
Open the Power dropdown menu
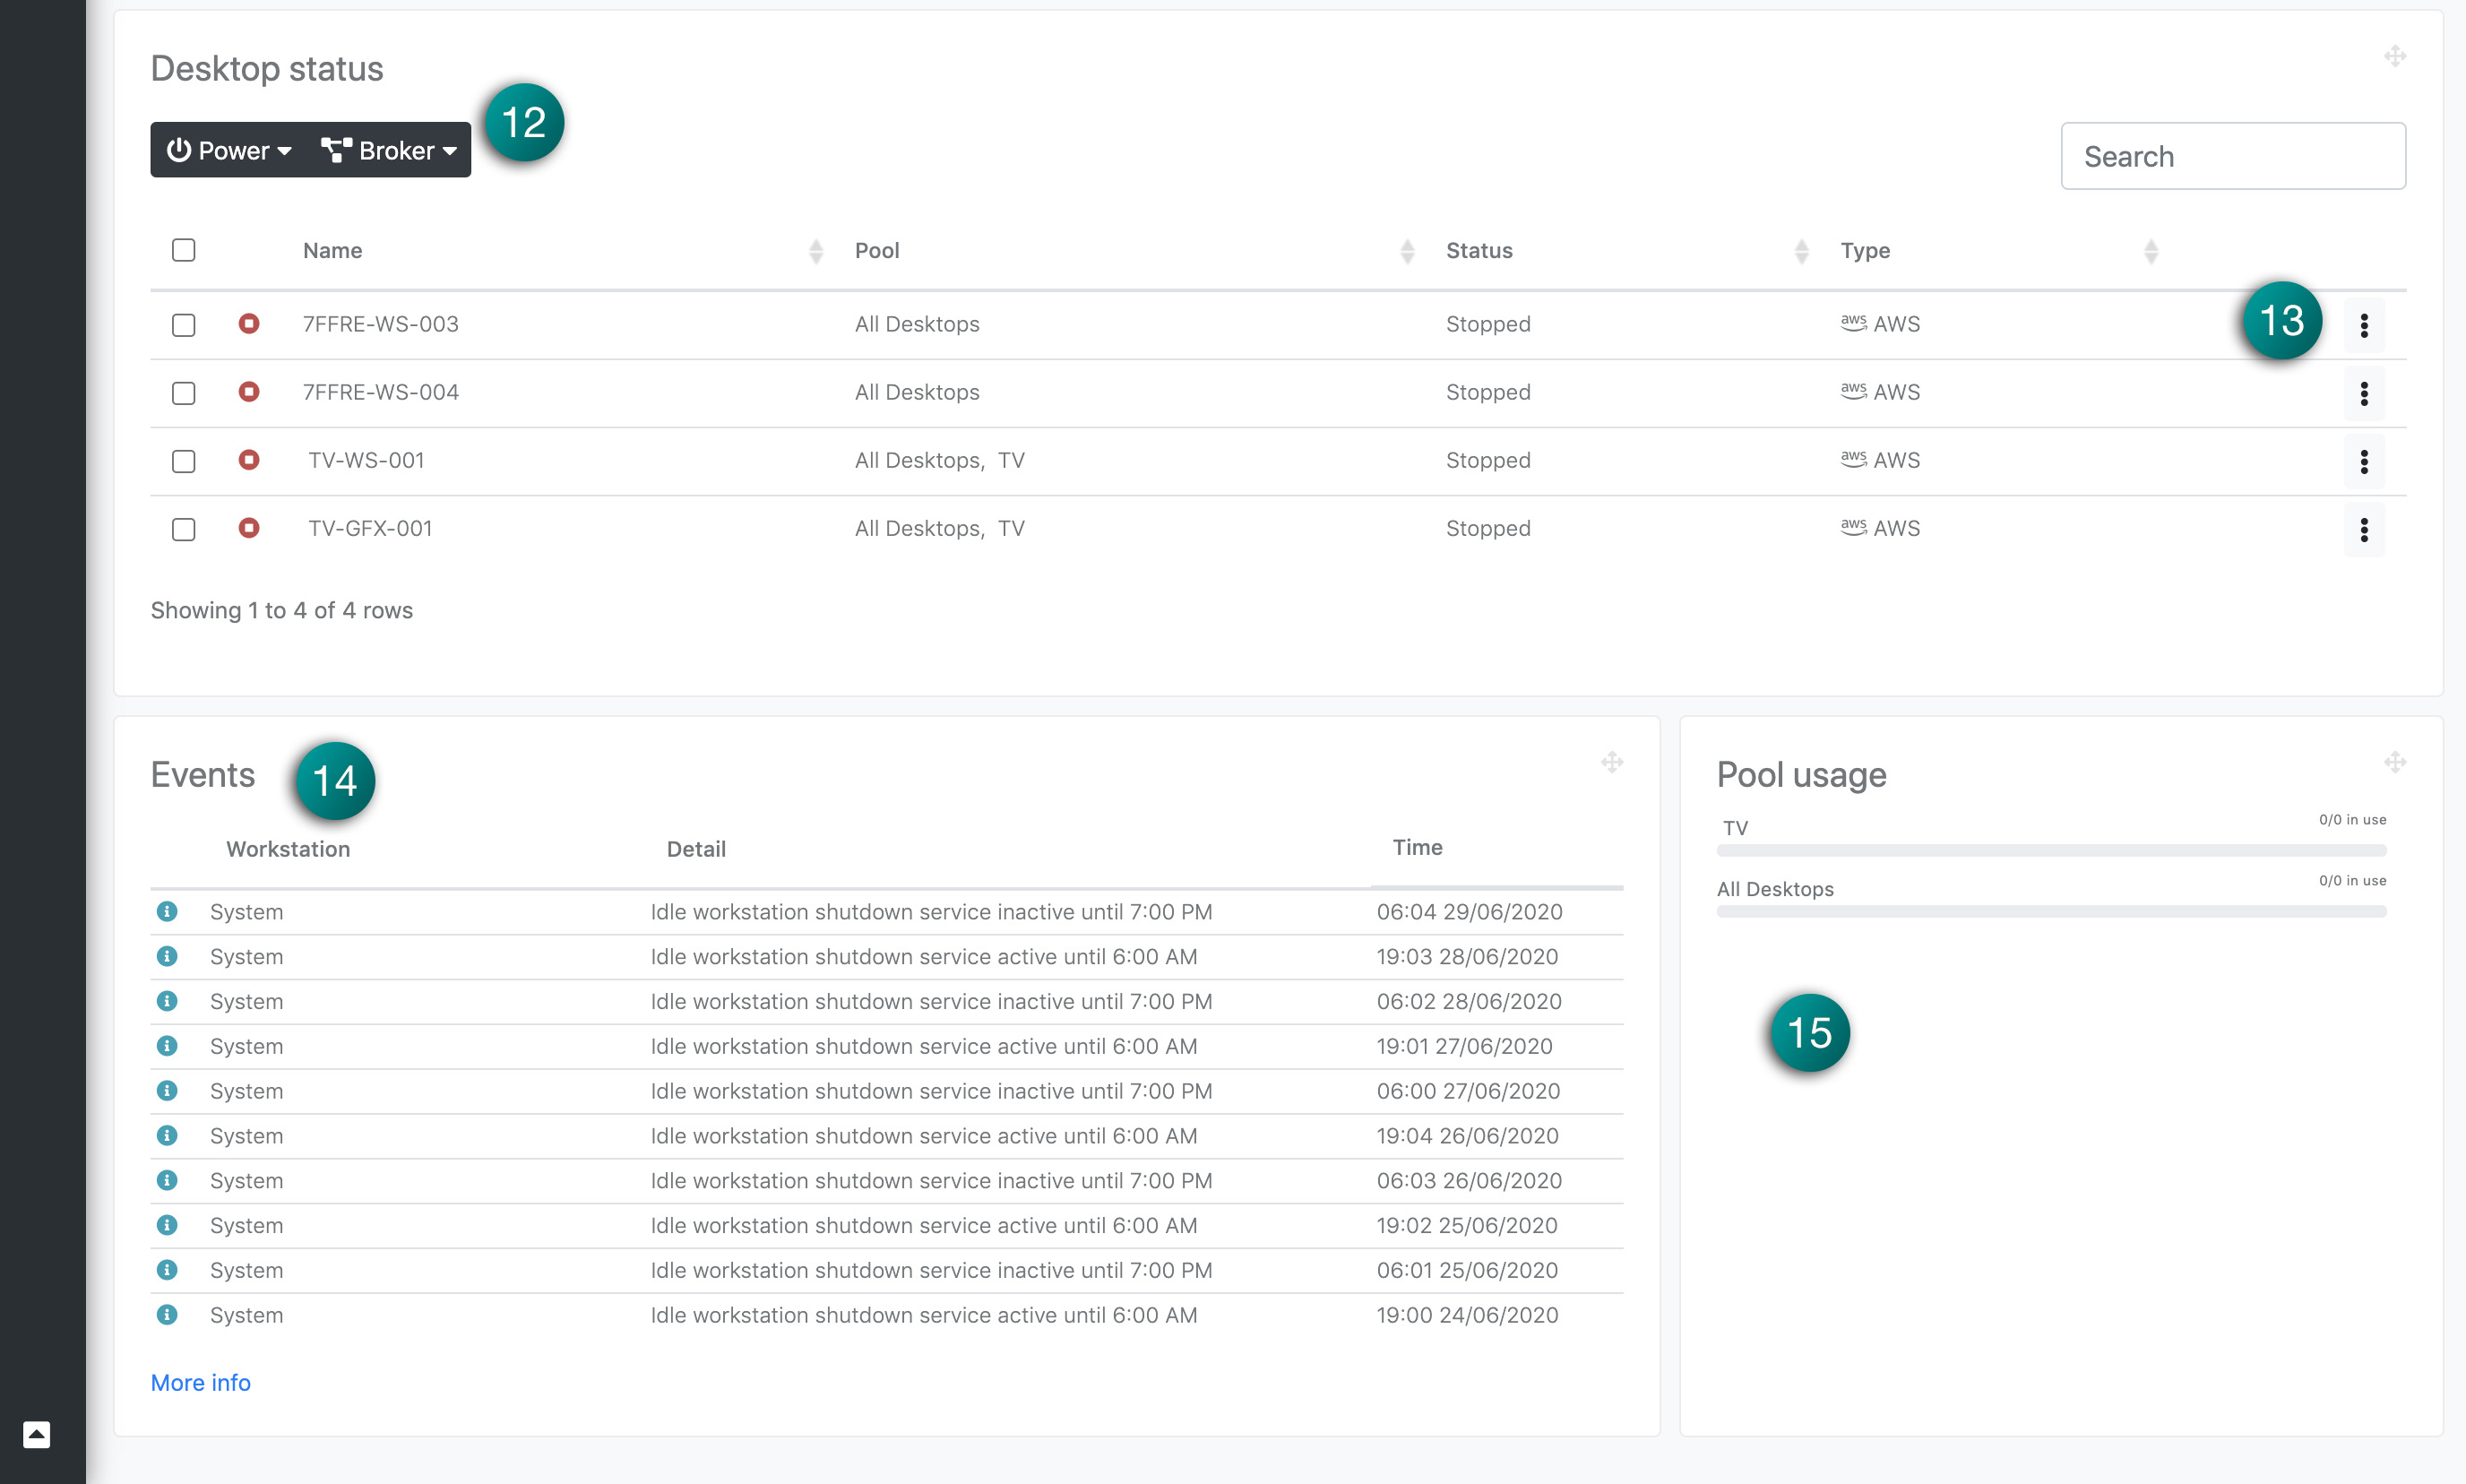click(x=229, y=151)
